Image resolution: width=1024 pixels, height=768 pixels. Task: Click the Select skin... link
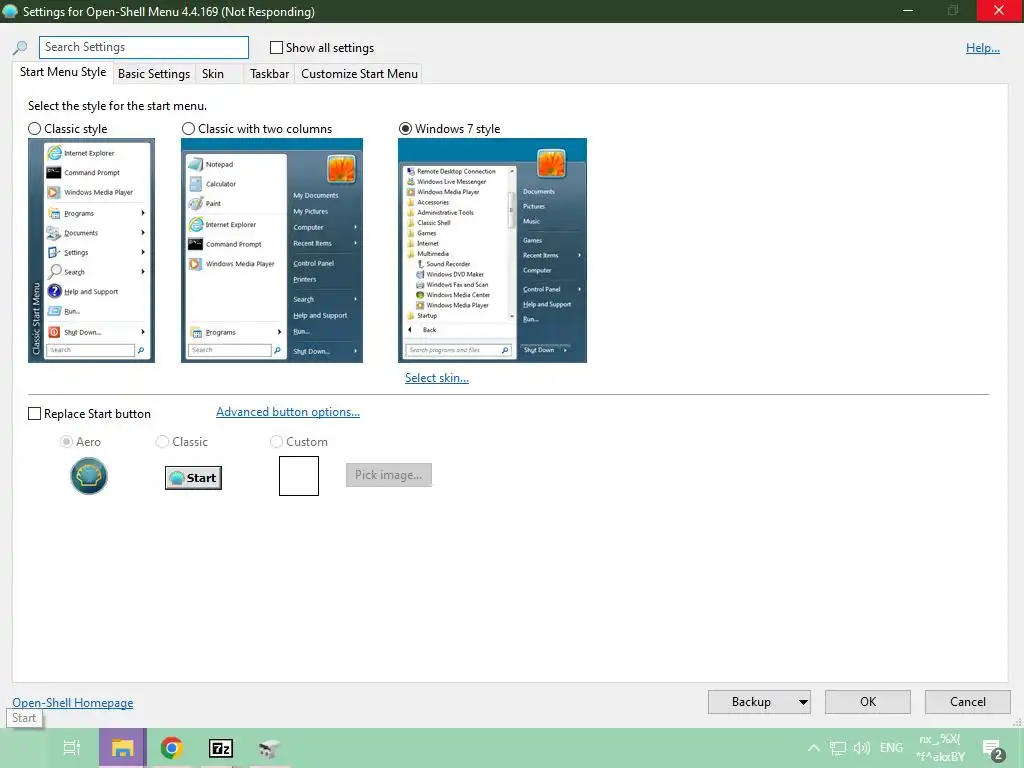[x=437, y=378]
